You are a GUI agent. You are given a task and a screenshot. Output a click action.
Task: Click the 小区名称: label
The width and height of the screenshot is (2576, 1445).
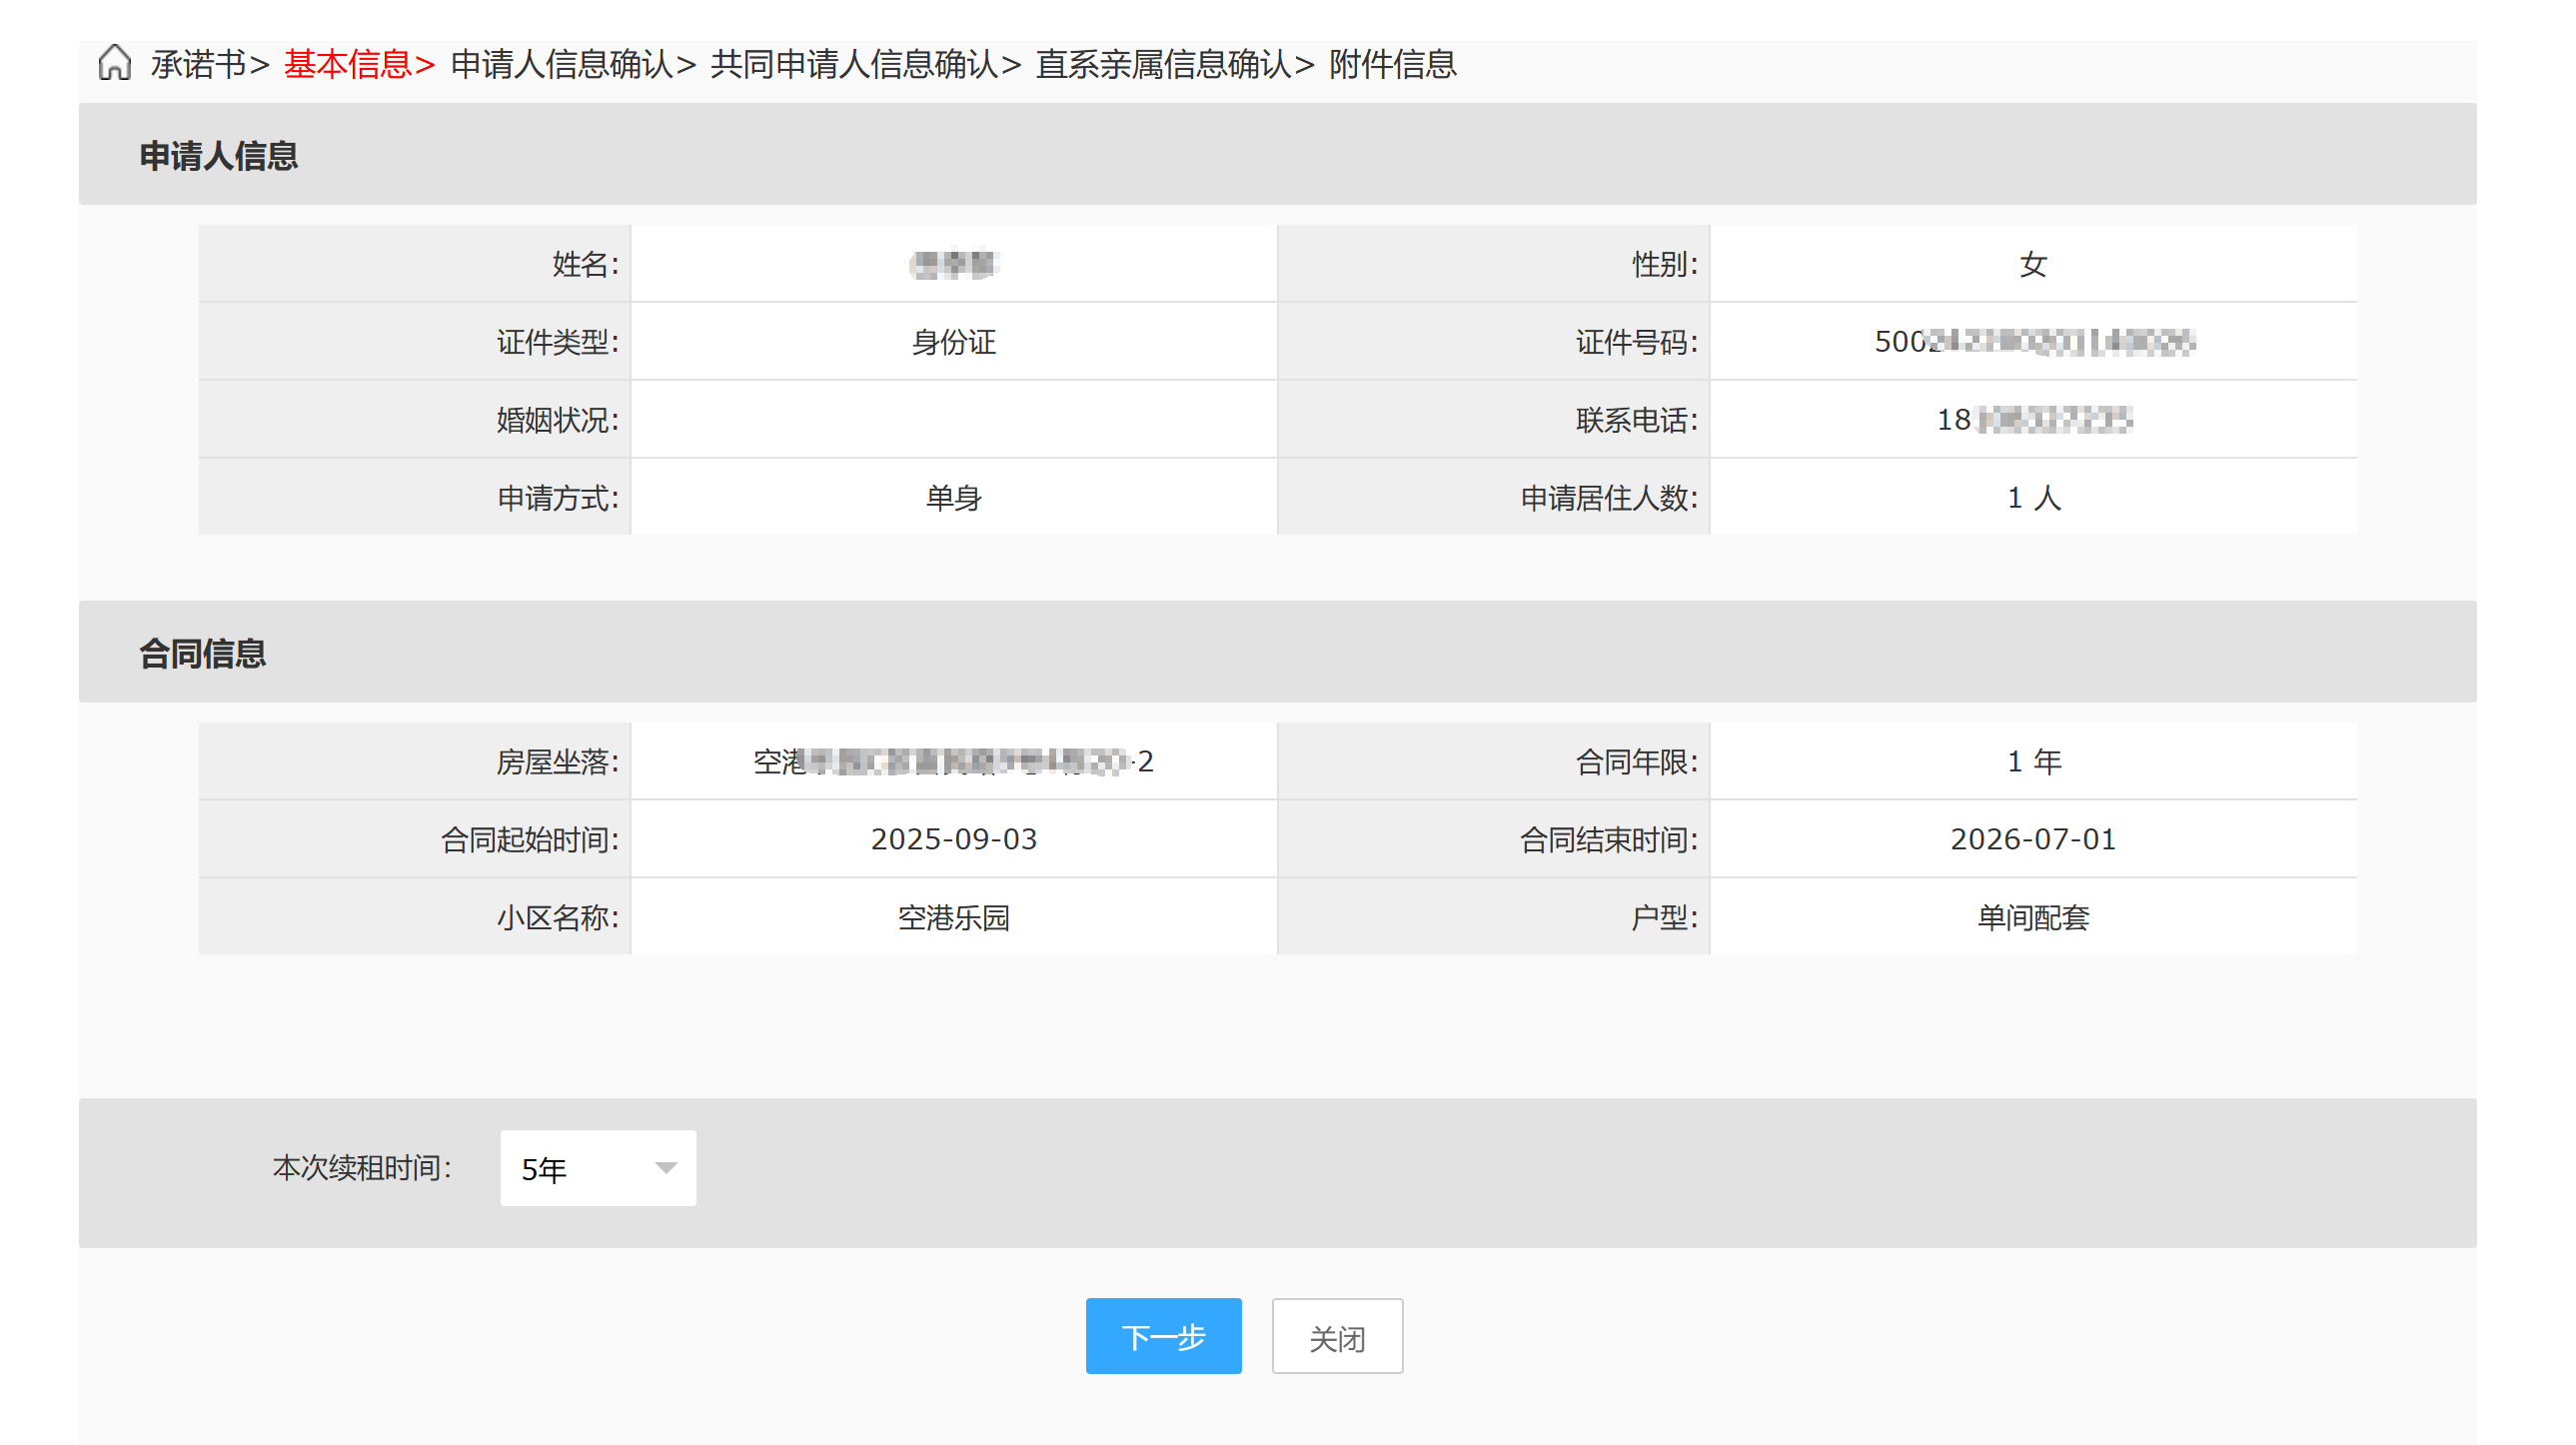click(x=558, y=918)
